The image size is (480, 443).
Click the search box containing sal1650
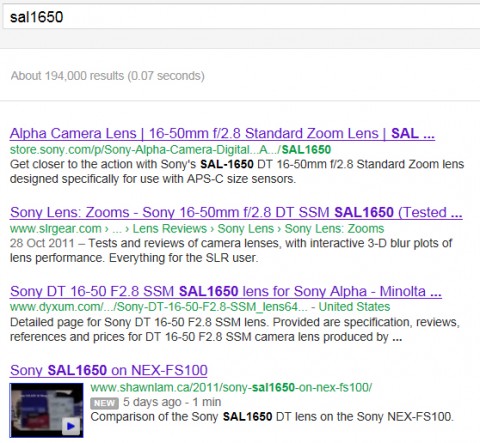click(241, 17)
